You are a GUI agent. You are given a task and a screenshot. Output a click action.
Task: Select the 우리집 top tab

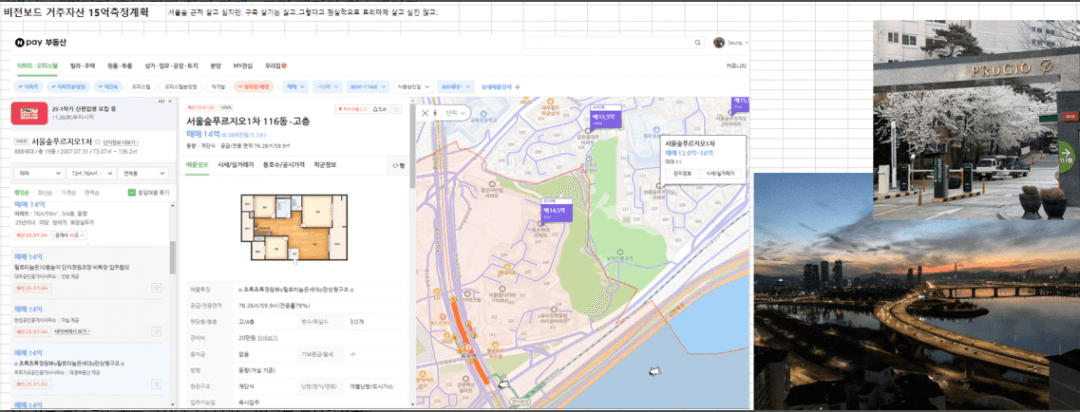click(275, 65)
